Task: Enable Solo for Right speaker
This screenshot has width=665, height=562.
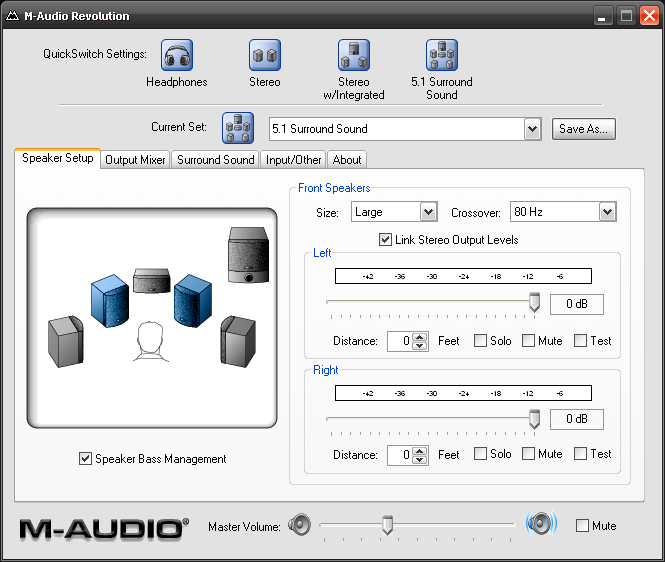Action: [480, 453]
